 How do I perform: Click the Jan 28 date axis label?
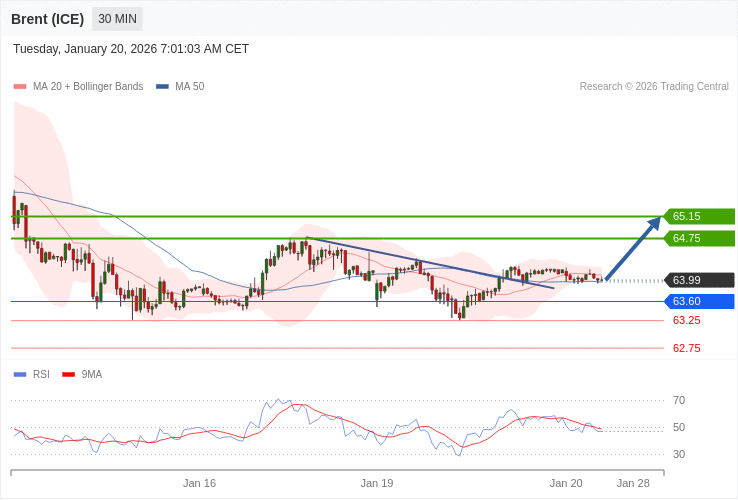633,483
